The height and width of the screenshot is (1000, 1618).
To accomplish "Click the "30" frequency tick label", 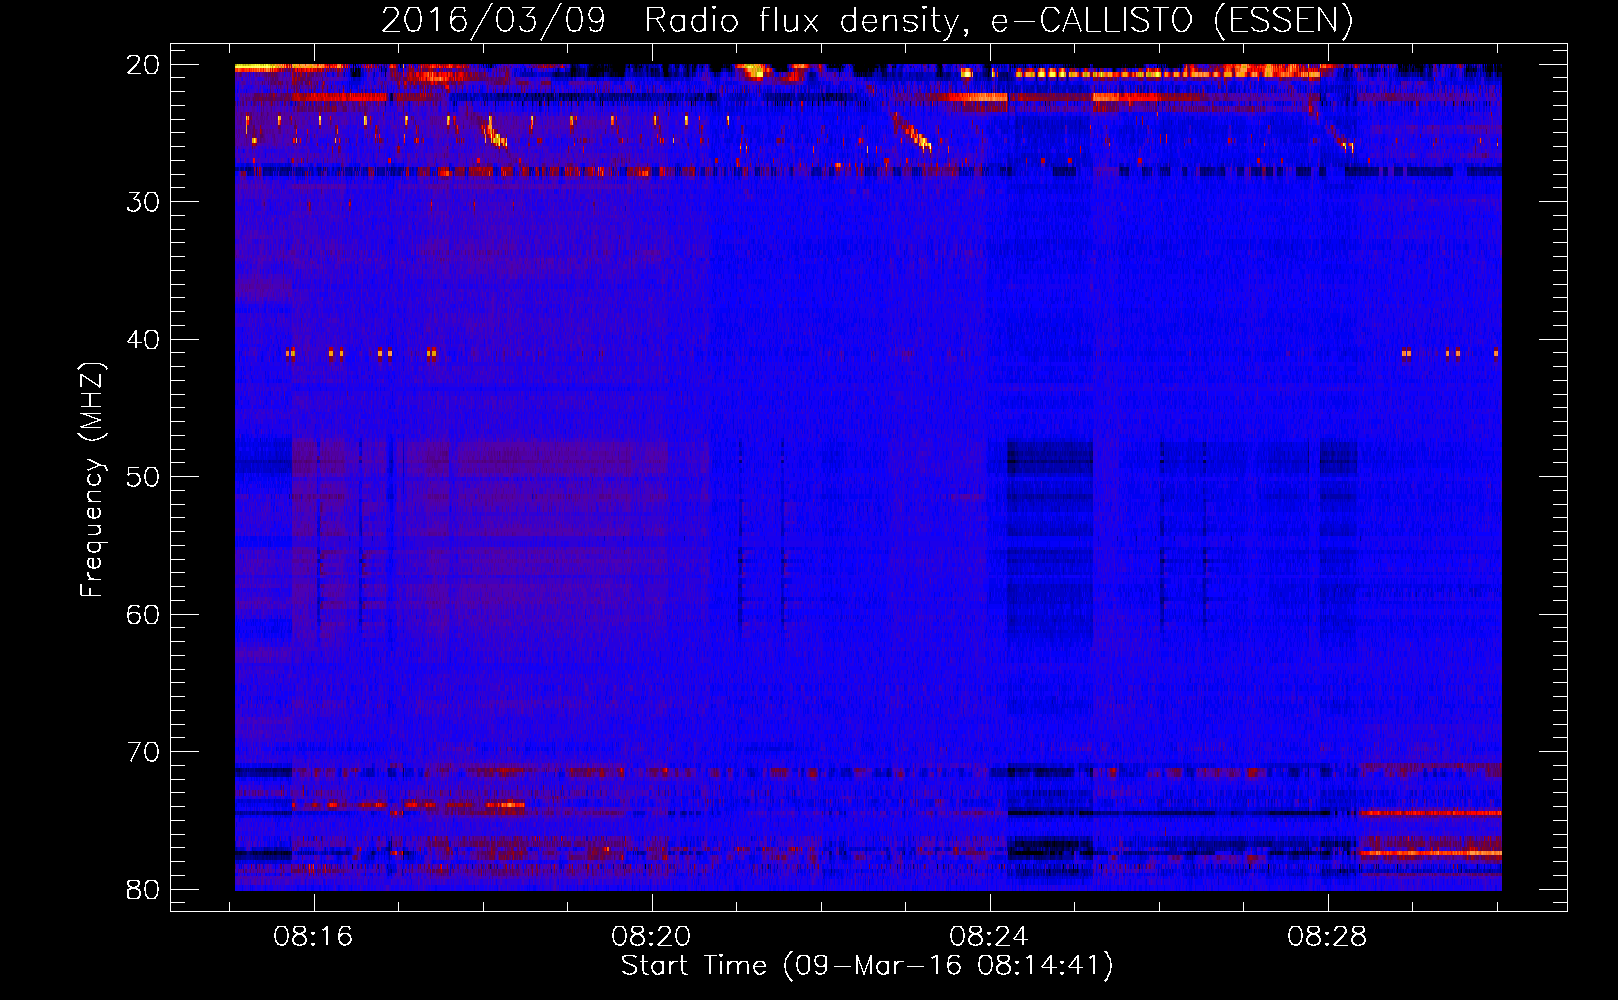I will tap(144, 202).
